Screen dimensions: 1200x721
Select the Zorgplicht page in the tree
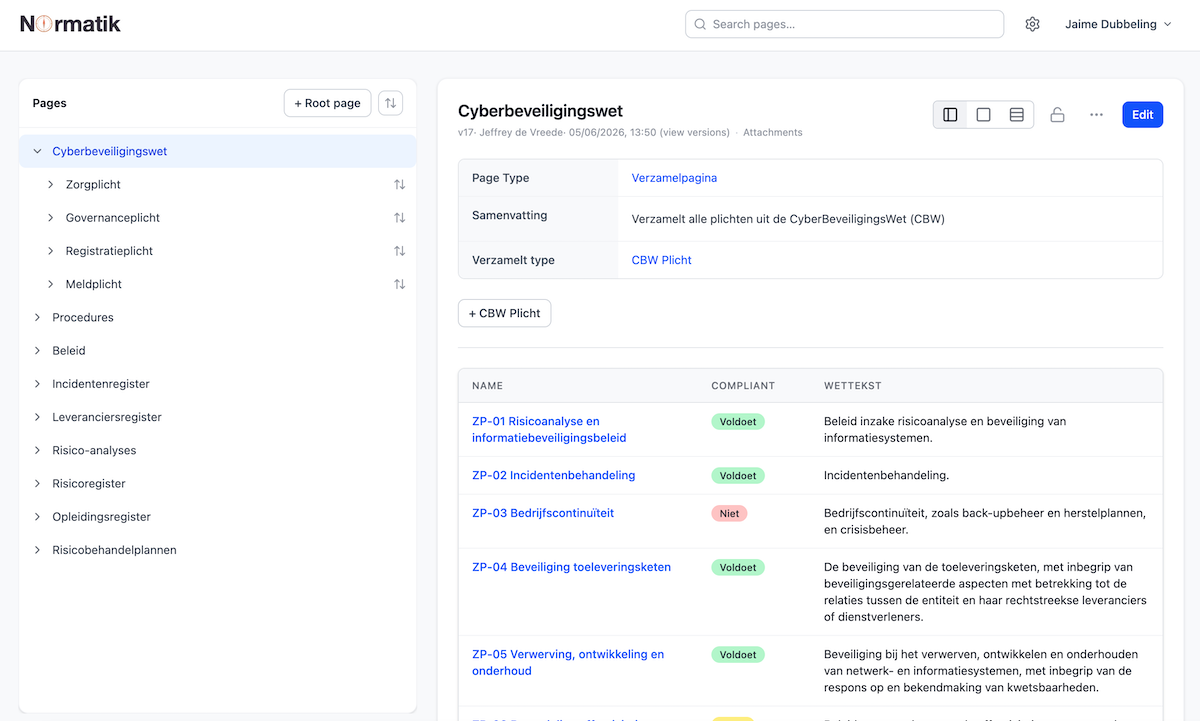pyautogui.click(x=93, y=185)
